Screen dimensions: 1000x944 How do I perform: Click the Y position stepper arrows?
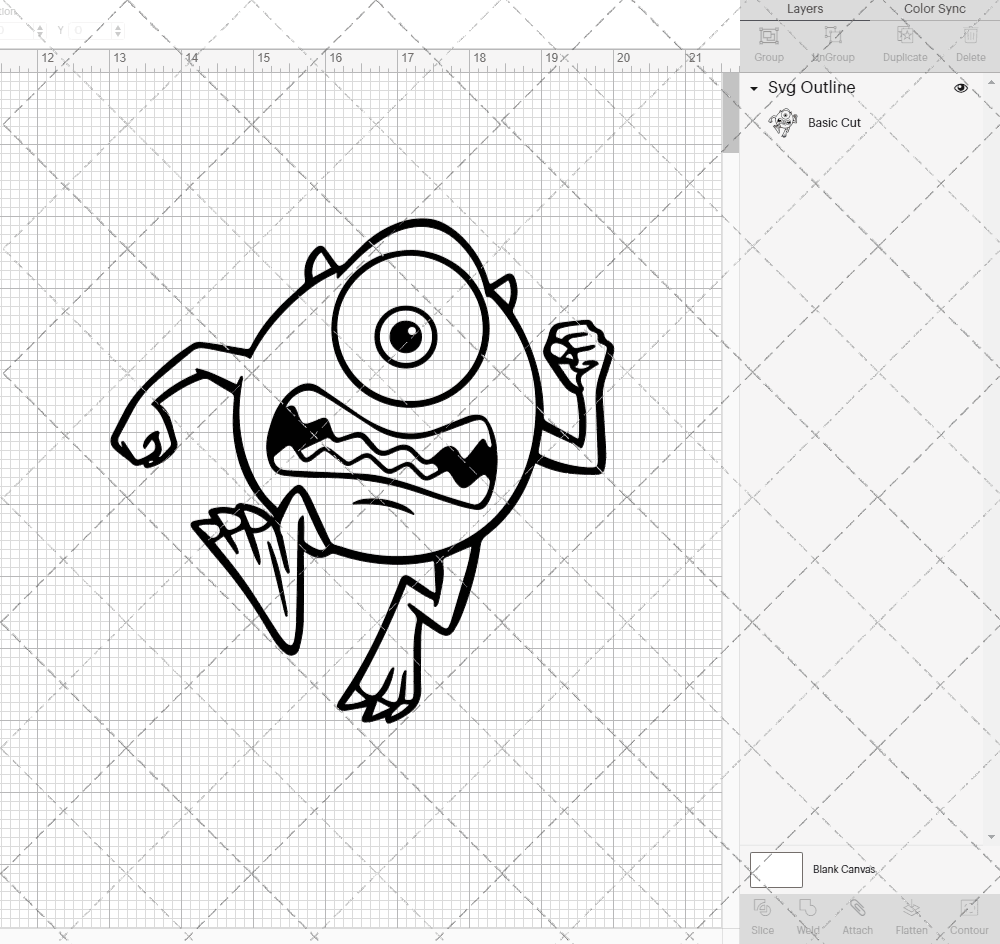[x=118, y=30]
